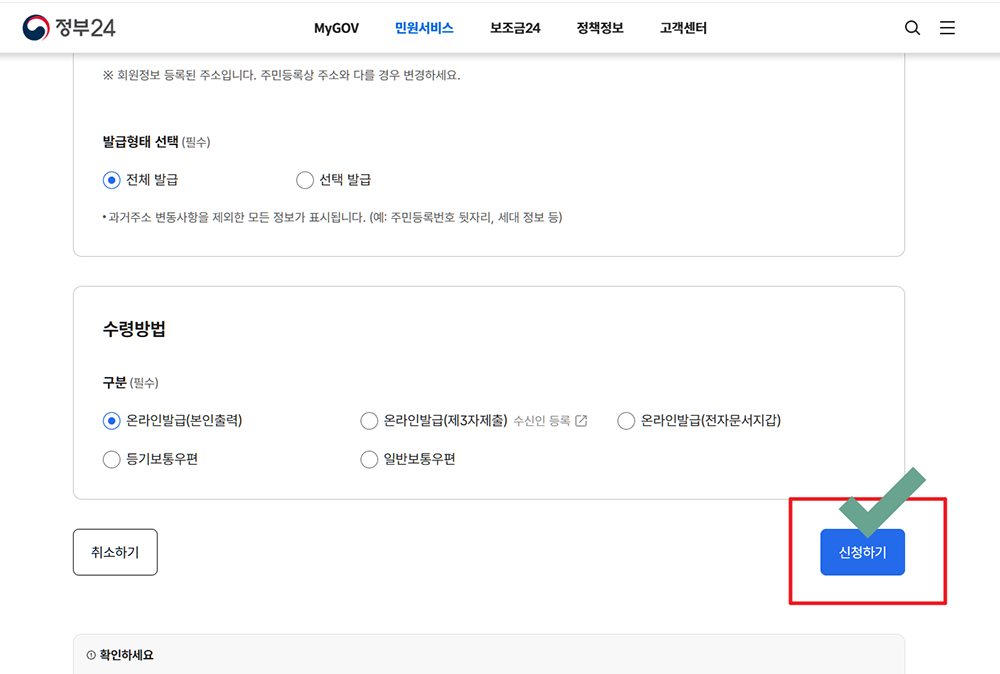Viewport: 1000px width, 674px height.
Task: Open the MyGOV menu
Action: [x=336, y=28]
